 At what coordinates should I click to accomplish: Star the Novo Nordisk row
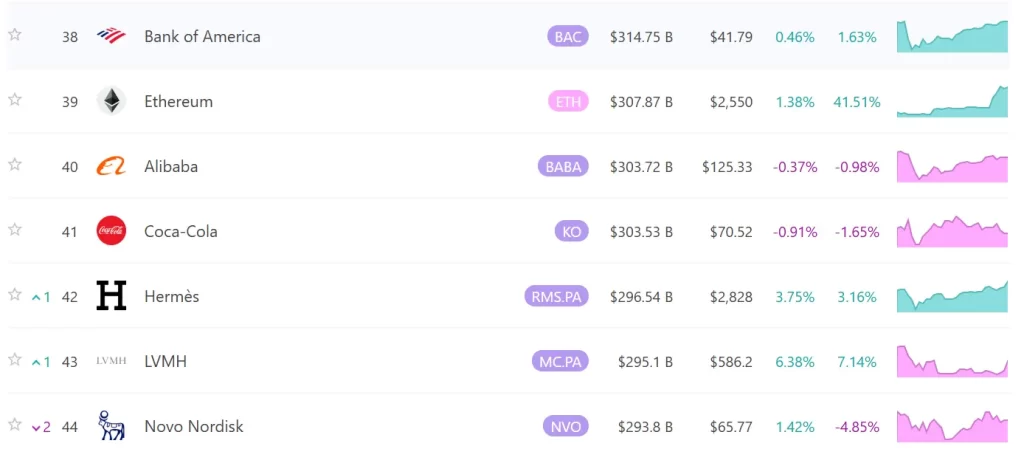coord(14,424)
